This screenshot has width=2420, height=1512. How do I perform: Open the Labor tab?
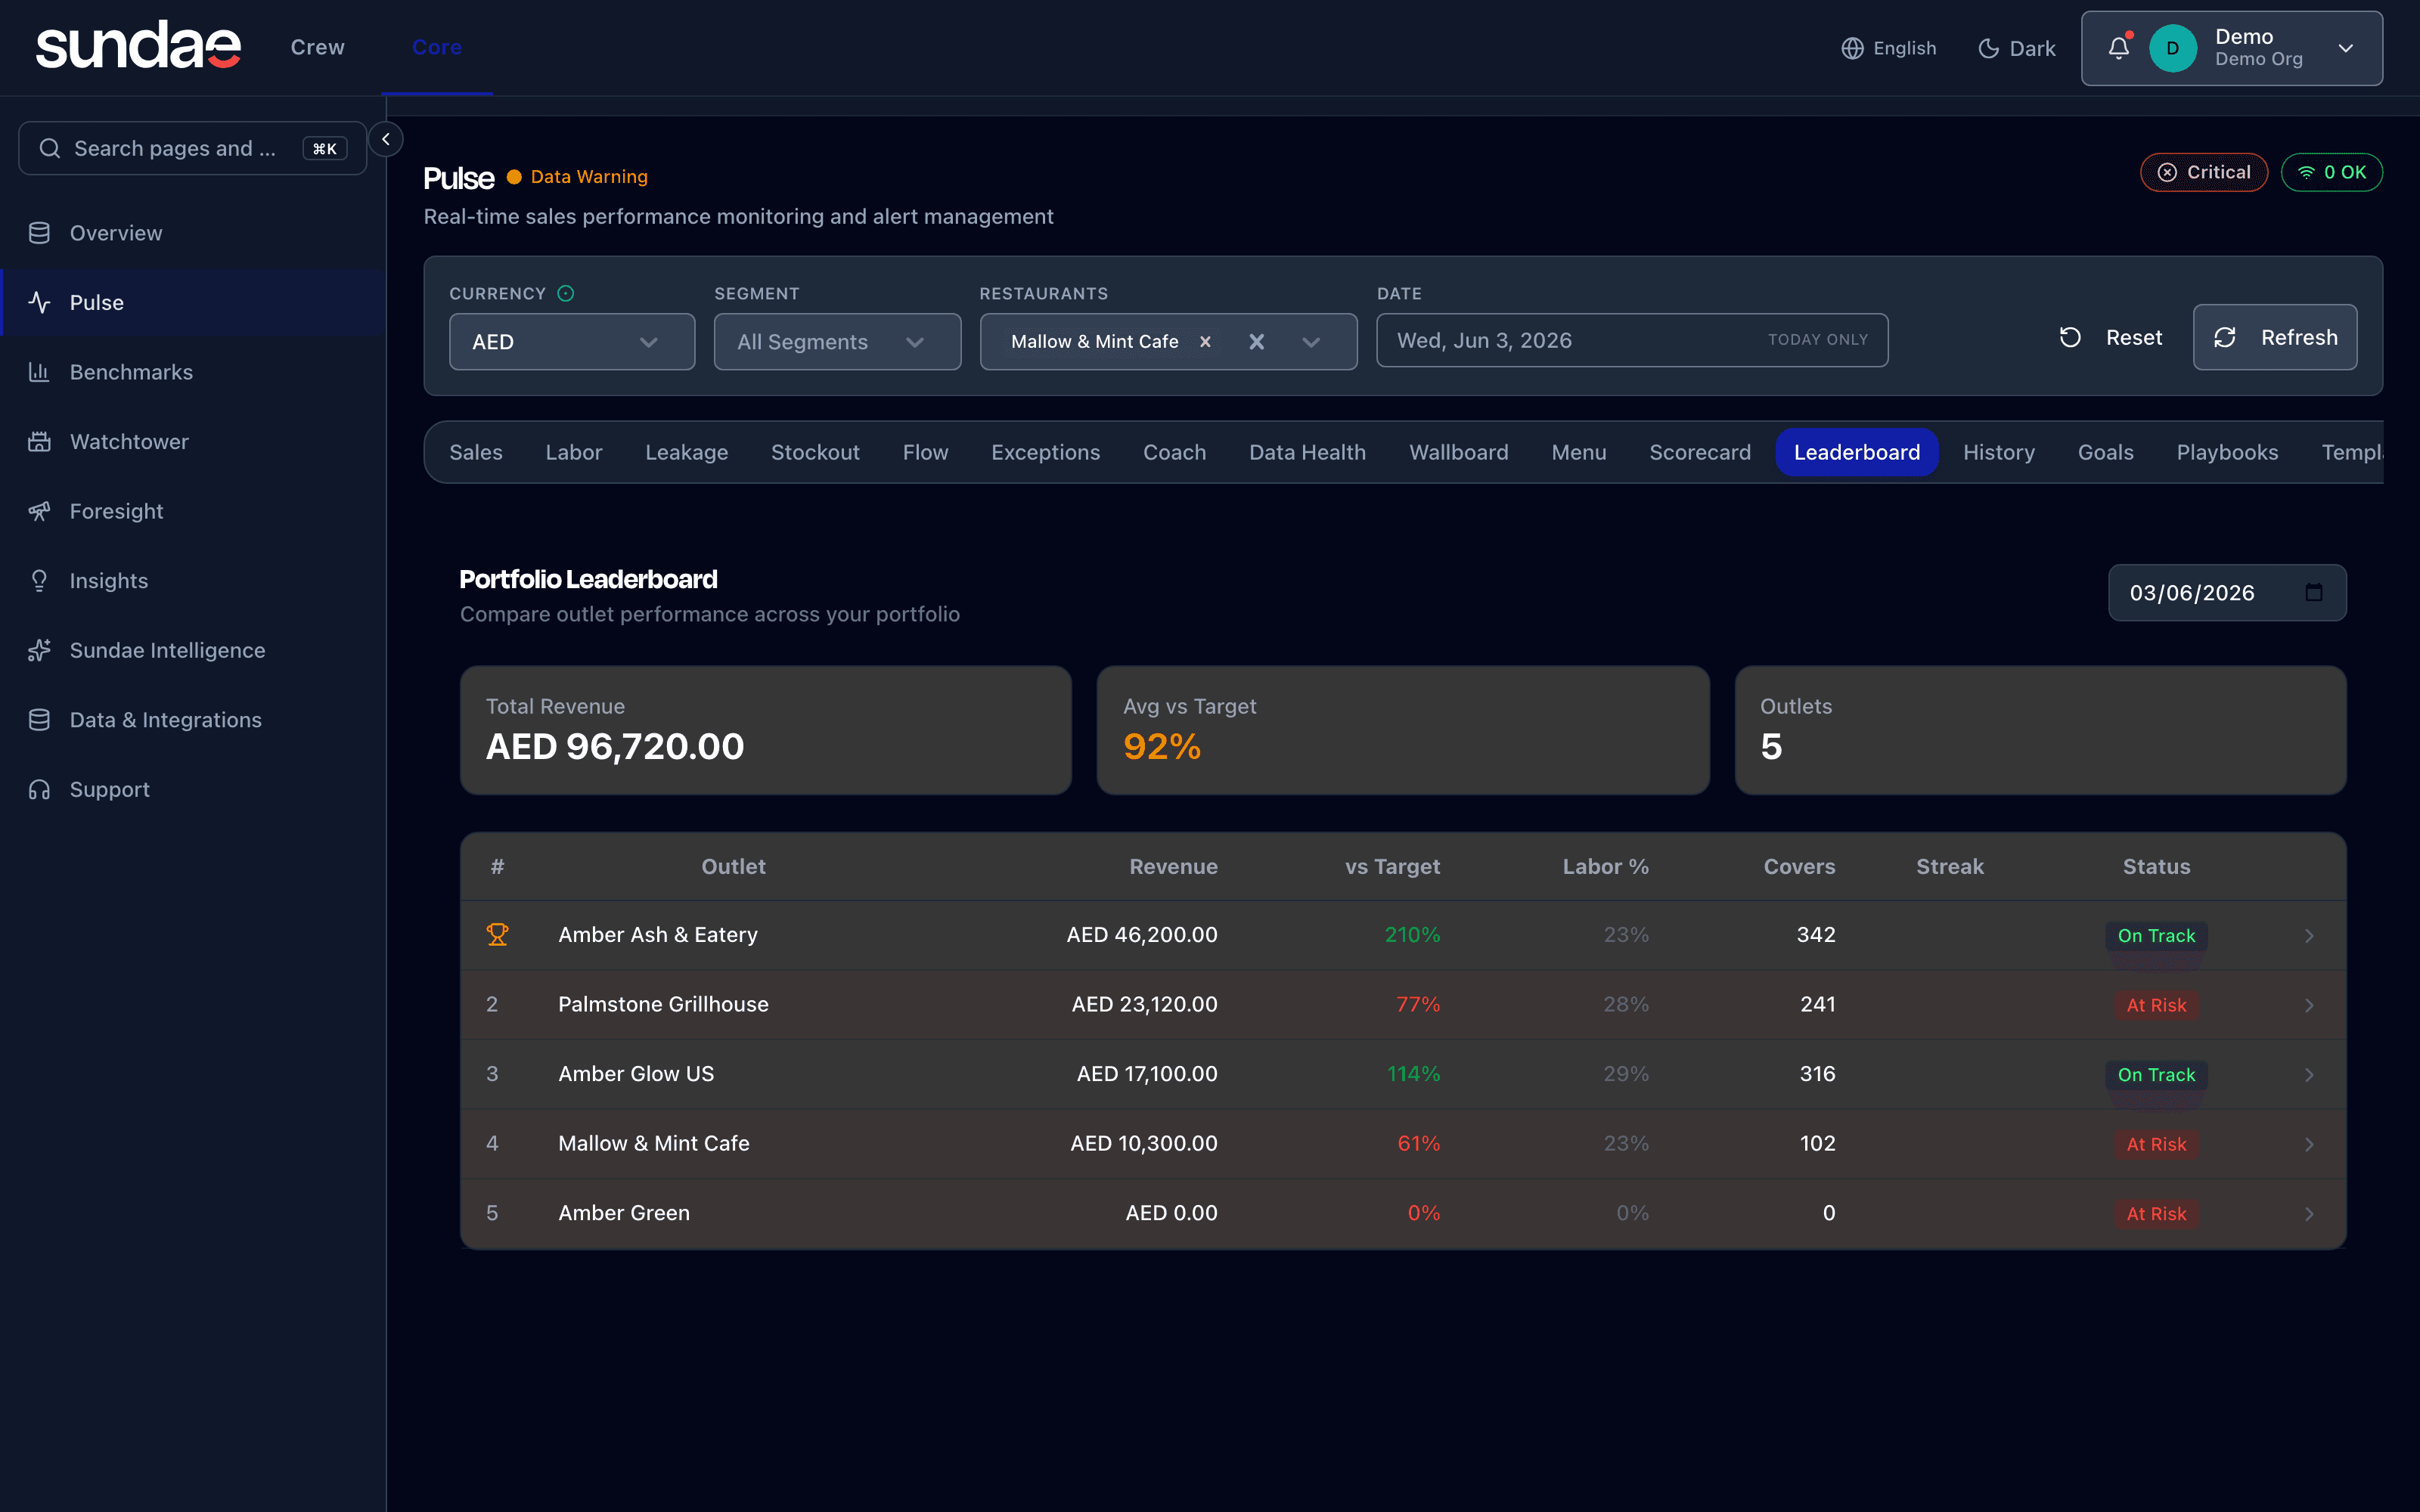pos(574,452)
